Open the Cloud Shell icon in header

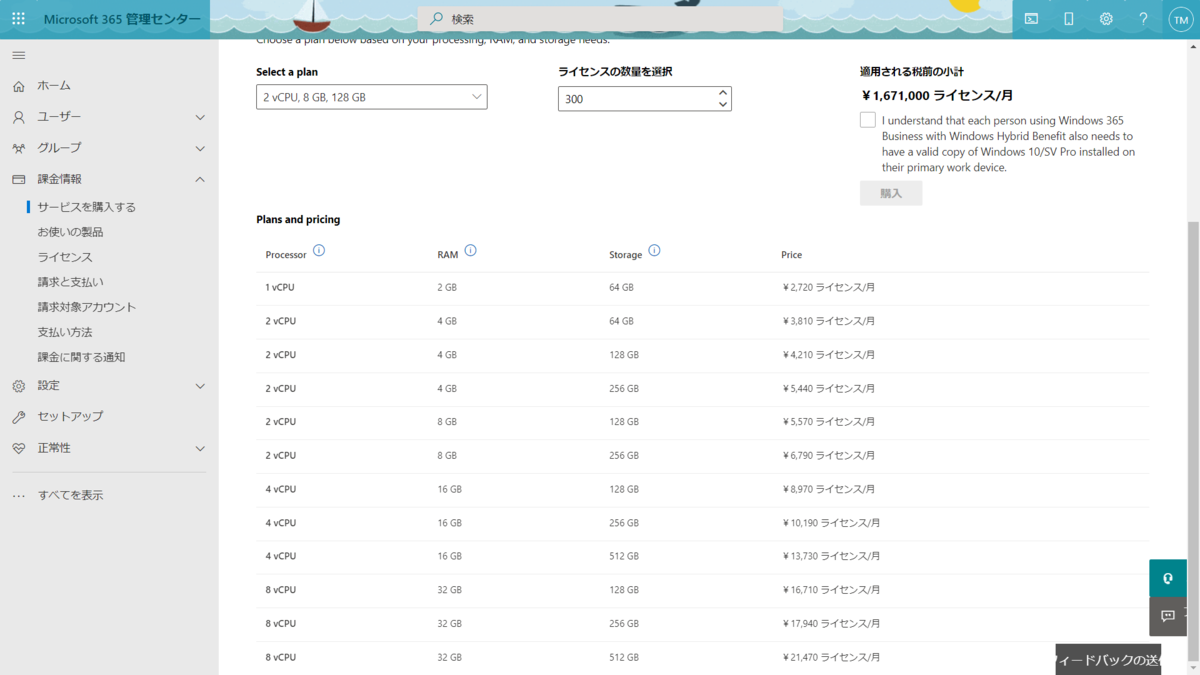point(1031,19)
